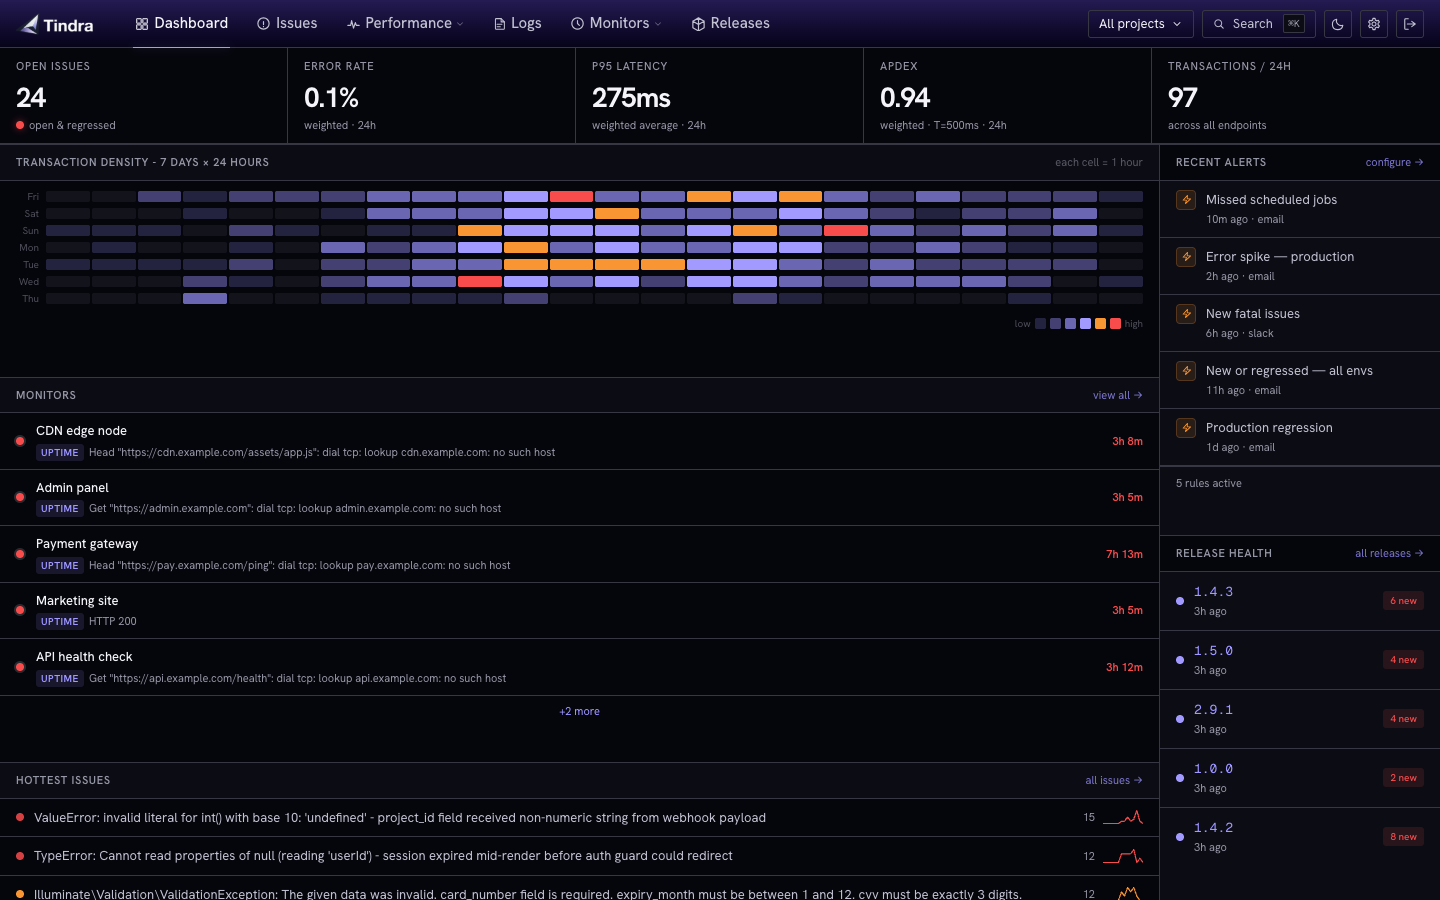Expand the Performance menu
The height and width of the screenshot is (900, 1440).
tap(405, 23)
